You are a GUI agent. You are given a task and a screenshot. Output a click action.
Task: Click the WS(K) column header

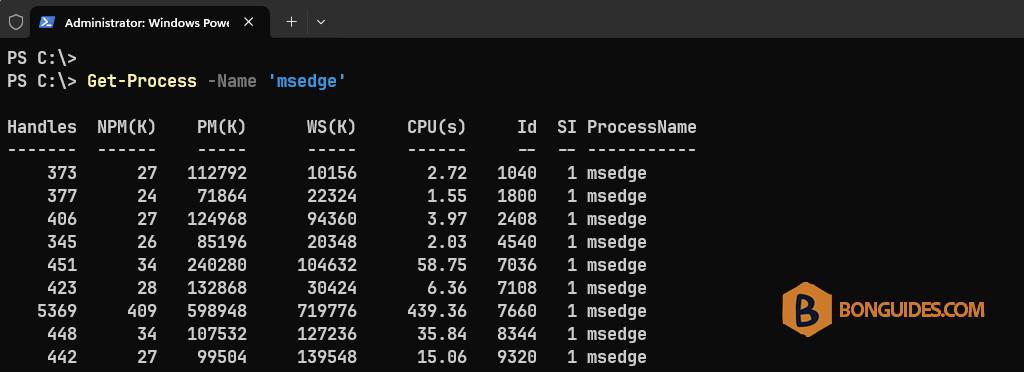click(x=332, y=127)
